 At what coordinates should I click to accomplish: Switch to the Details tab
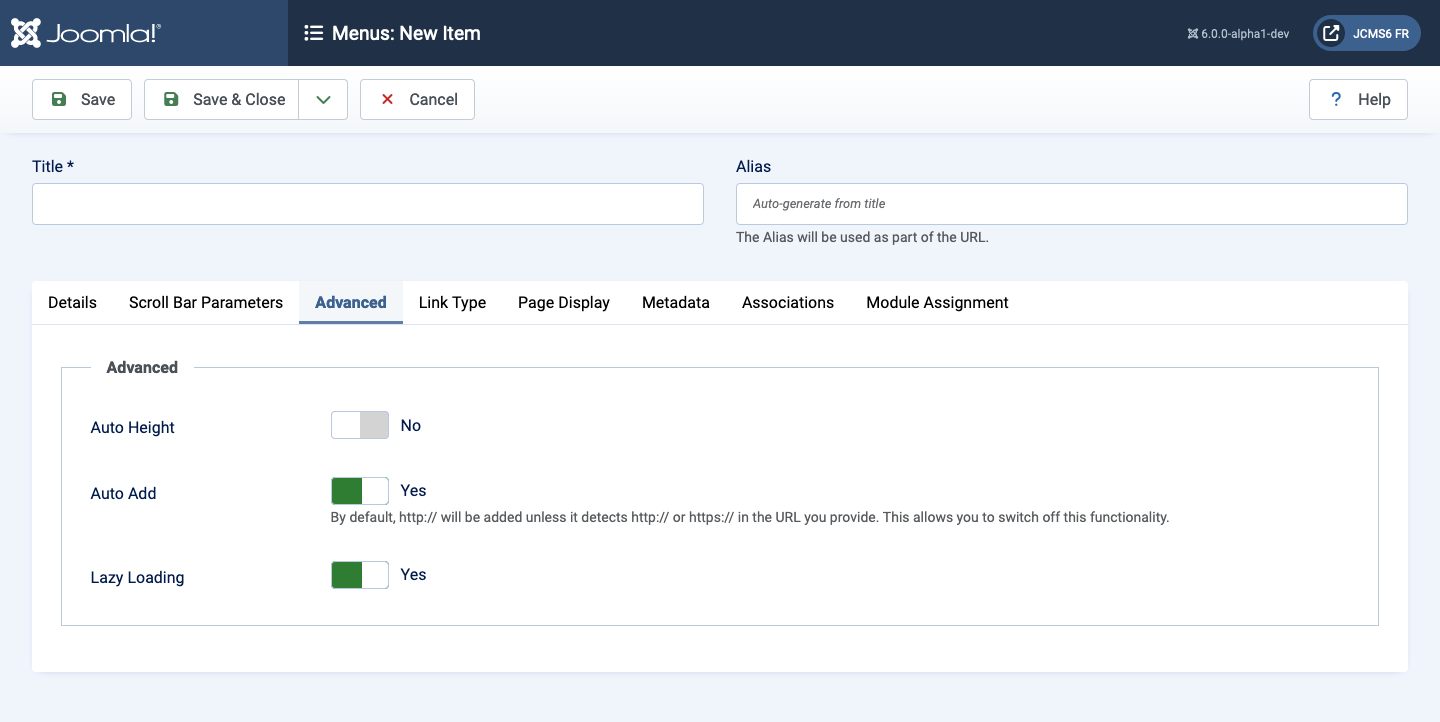72,302
